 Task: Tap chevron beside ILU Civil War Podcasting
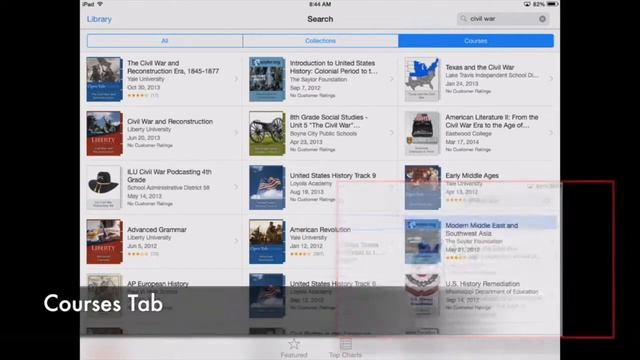236,187
